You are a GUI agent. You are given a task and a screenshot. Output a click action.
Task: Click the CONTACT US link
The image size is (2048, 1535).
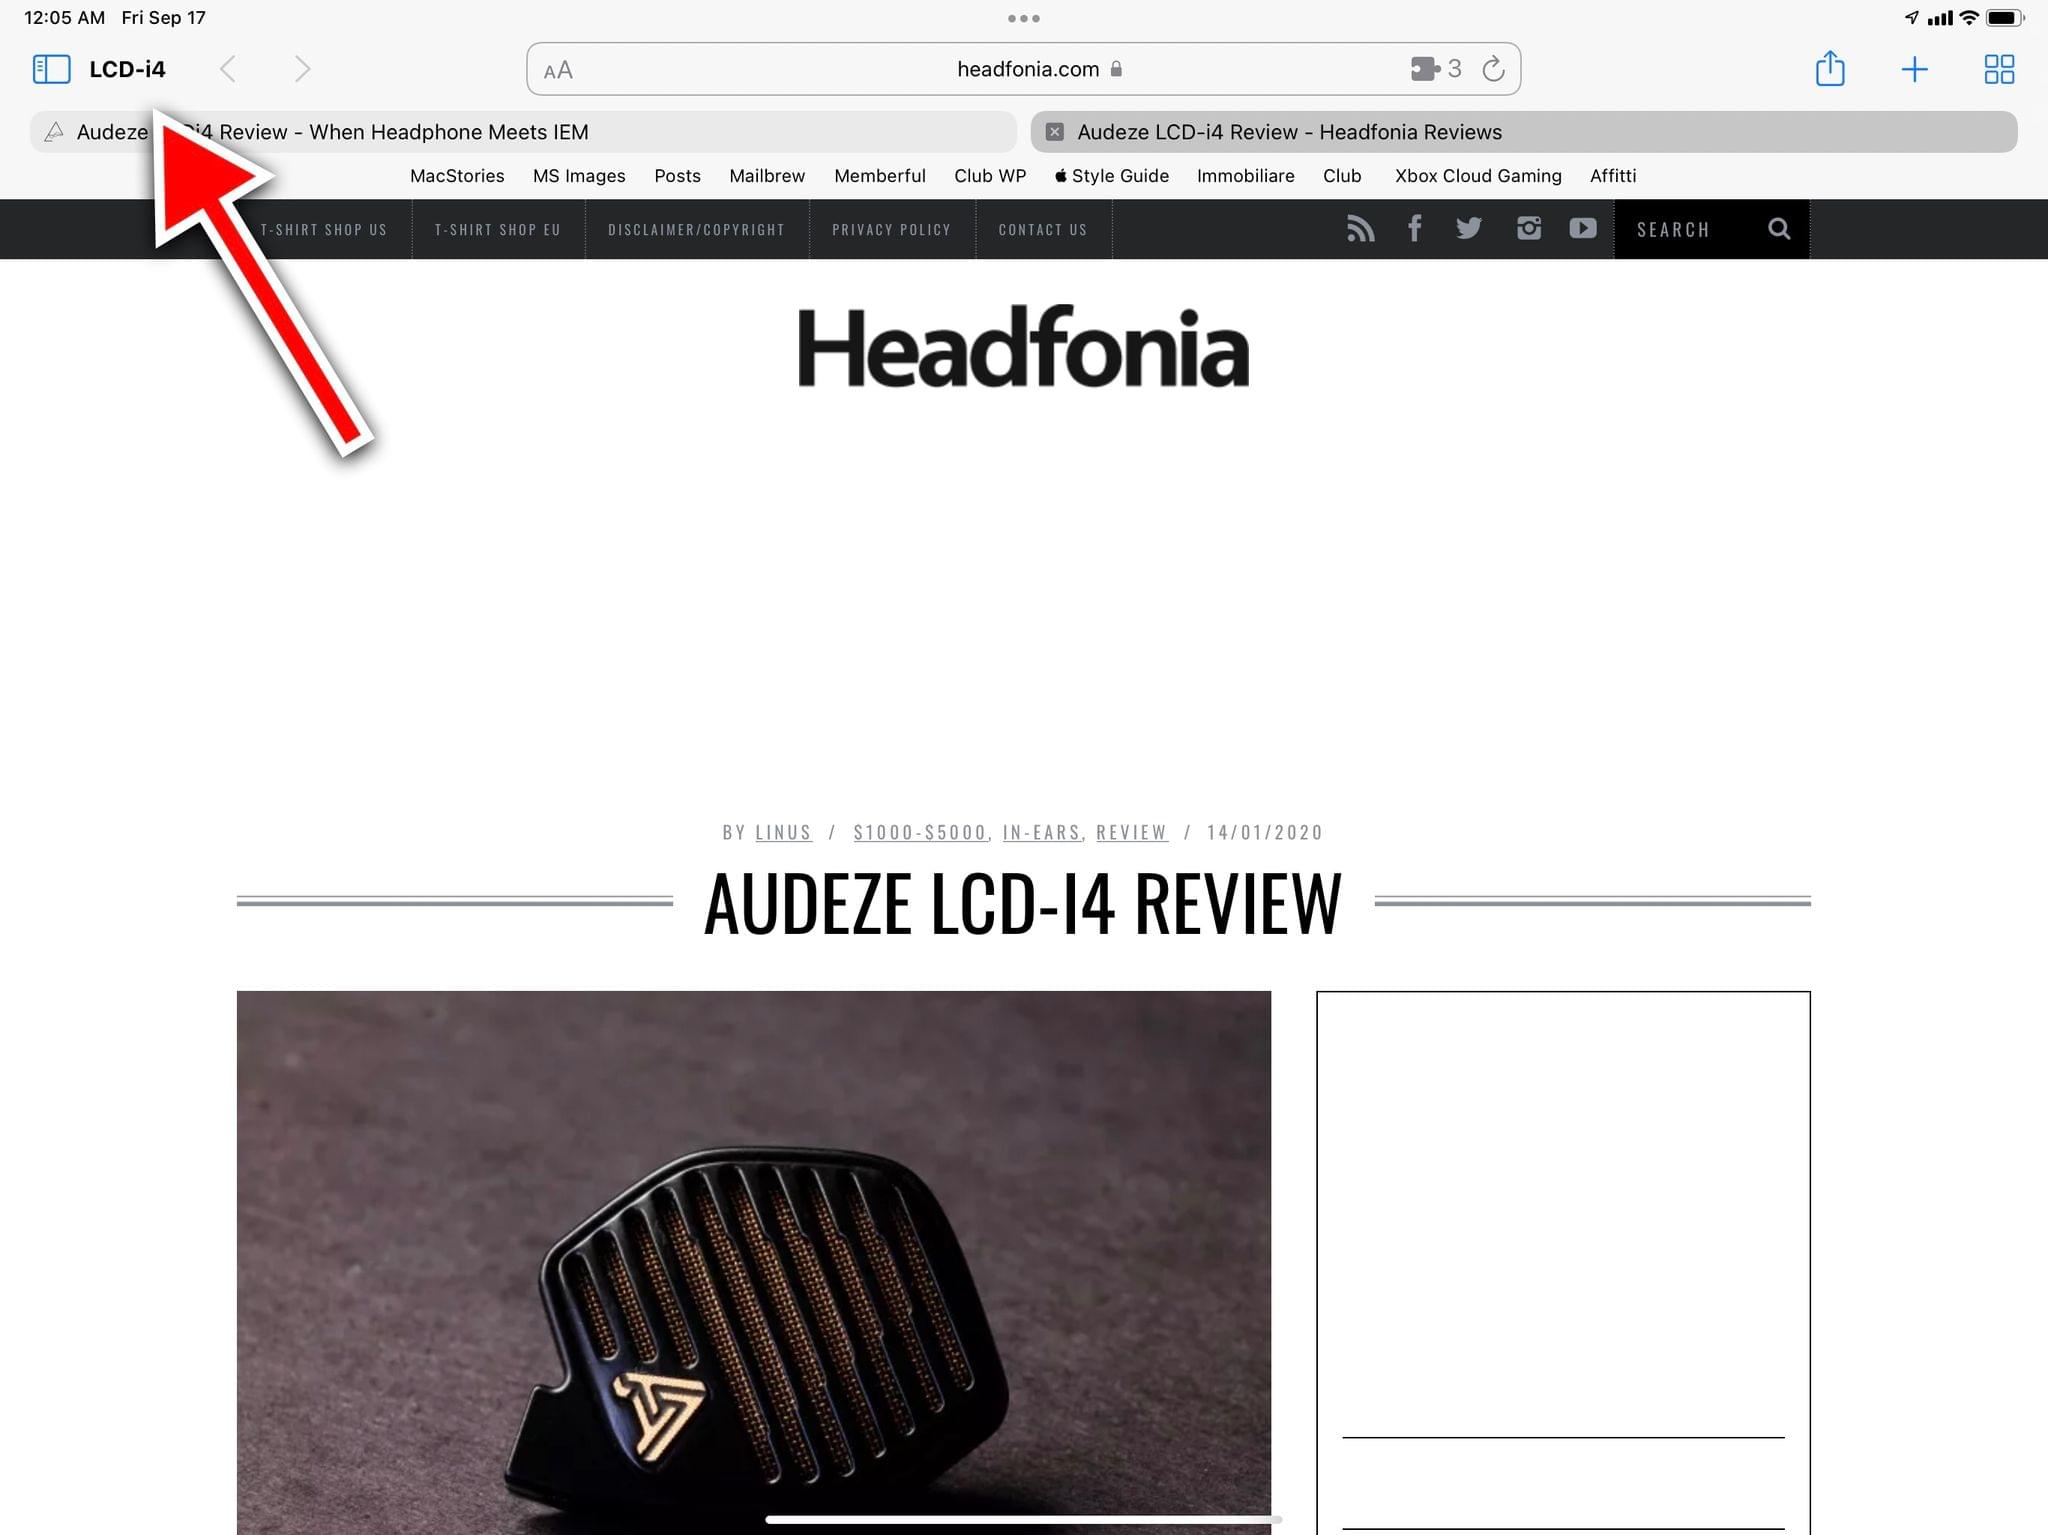click(1043, 227)
